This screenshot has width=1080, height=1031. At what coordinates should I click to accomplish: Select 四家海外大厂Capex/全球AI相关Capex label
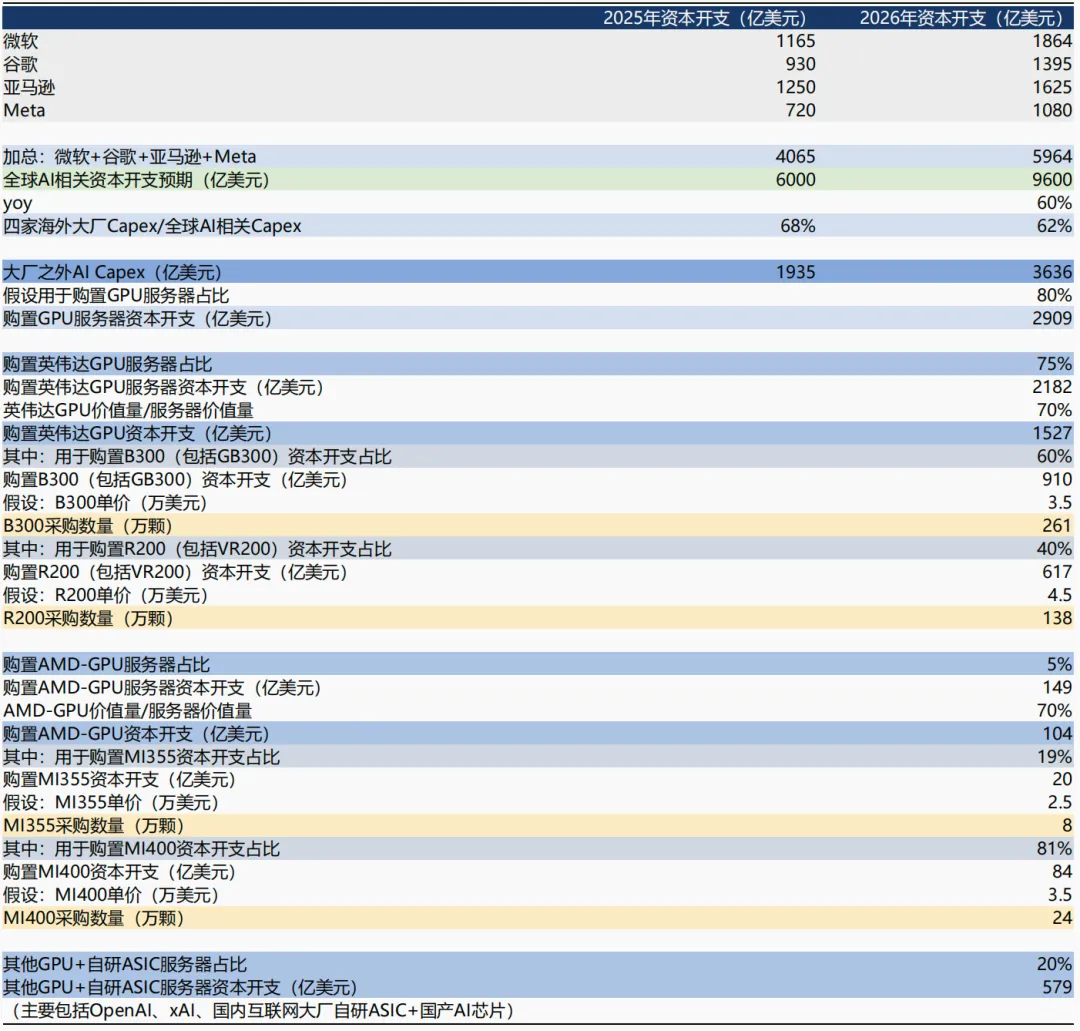click(152, 226)
